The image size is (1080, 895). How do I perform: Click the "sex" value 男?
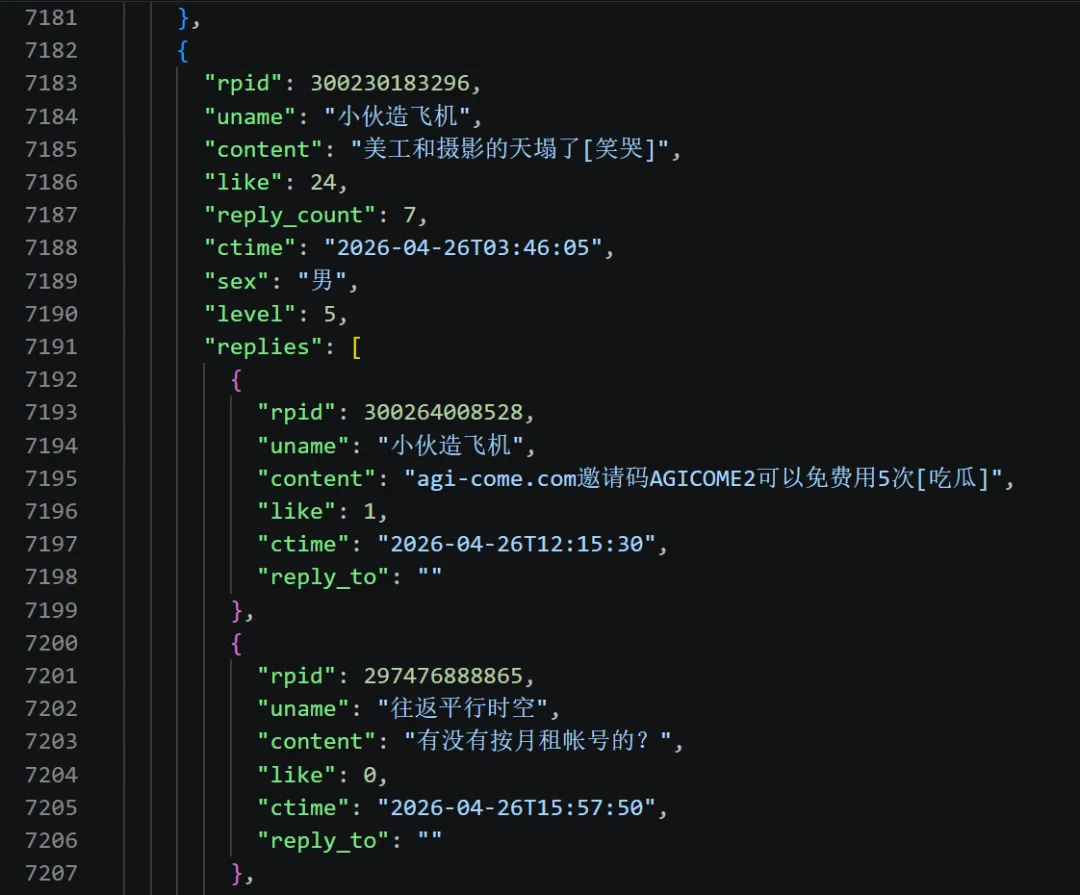coord(322,281)
